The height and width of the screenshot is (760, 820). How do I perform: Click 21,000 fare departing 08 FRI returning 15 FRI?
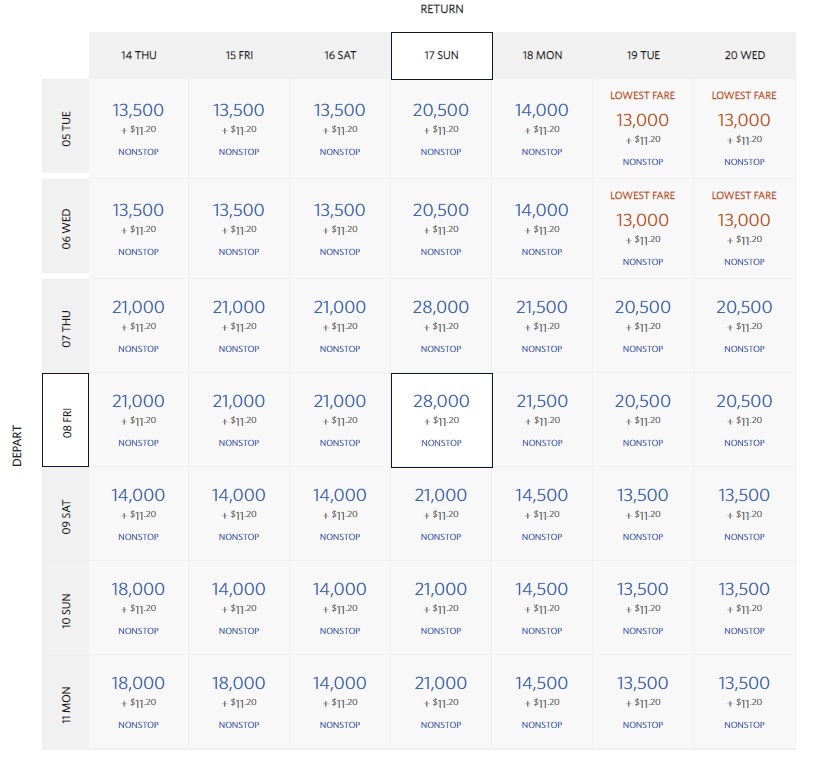coord(239,419)
